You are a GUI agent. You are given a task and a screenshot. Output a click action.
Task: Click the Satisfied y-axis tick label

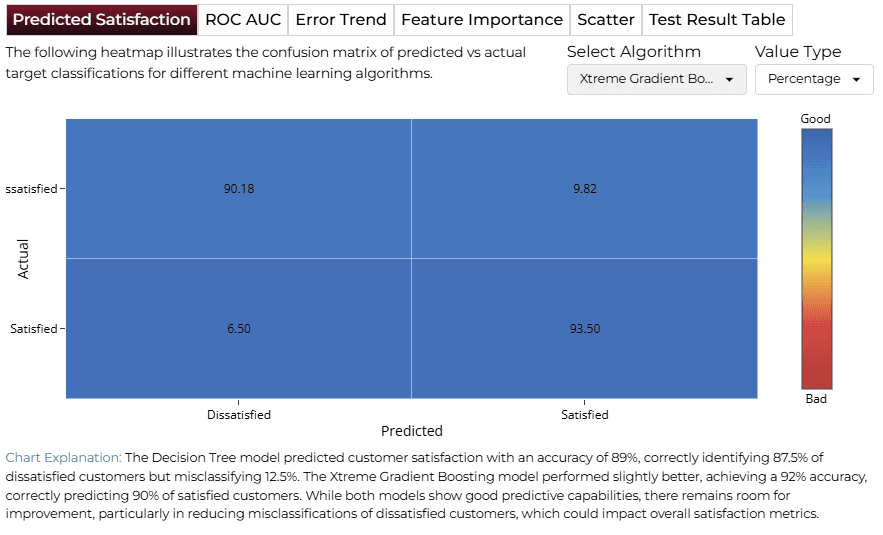point(34,329)
